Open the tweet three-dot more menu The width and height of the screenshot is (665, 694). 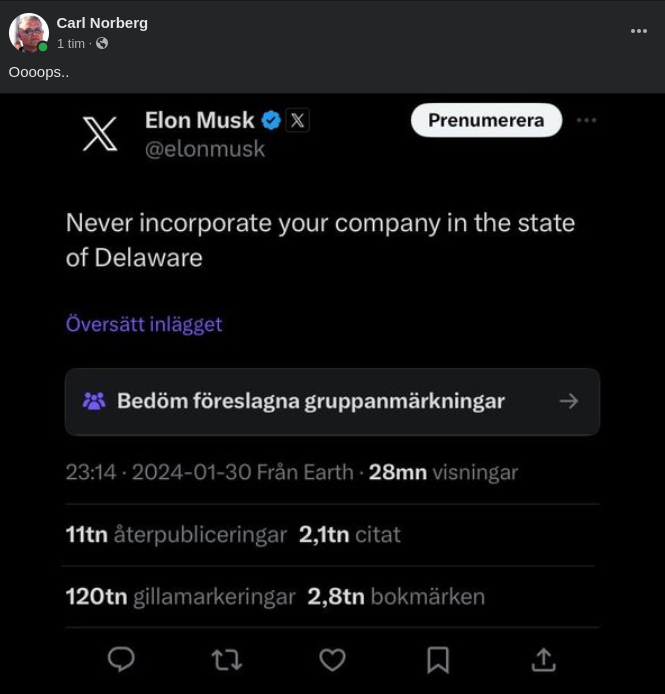click(587, 120)
